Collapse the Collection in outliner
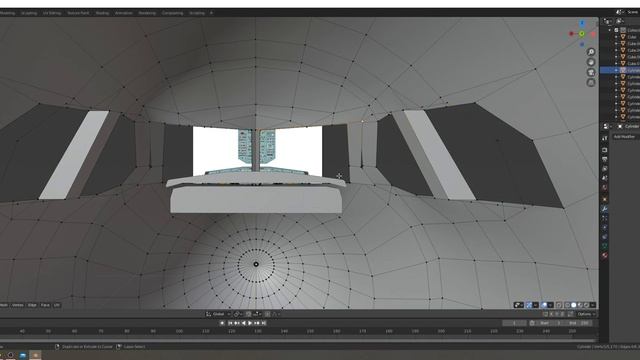Viewport: 640px width, 360px height. point(610,30)
